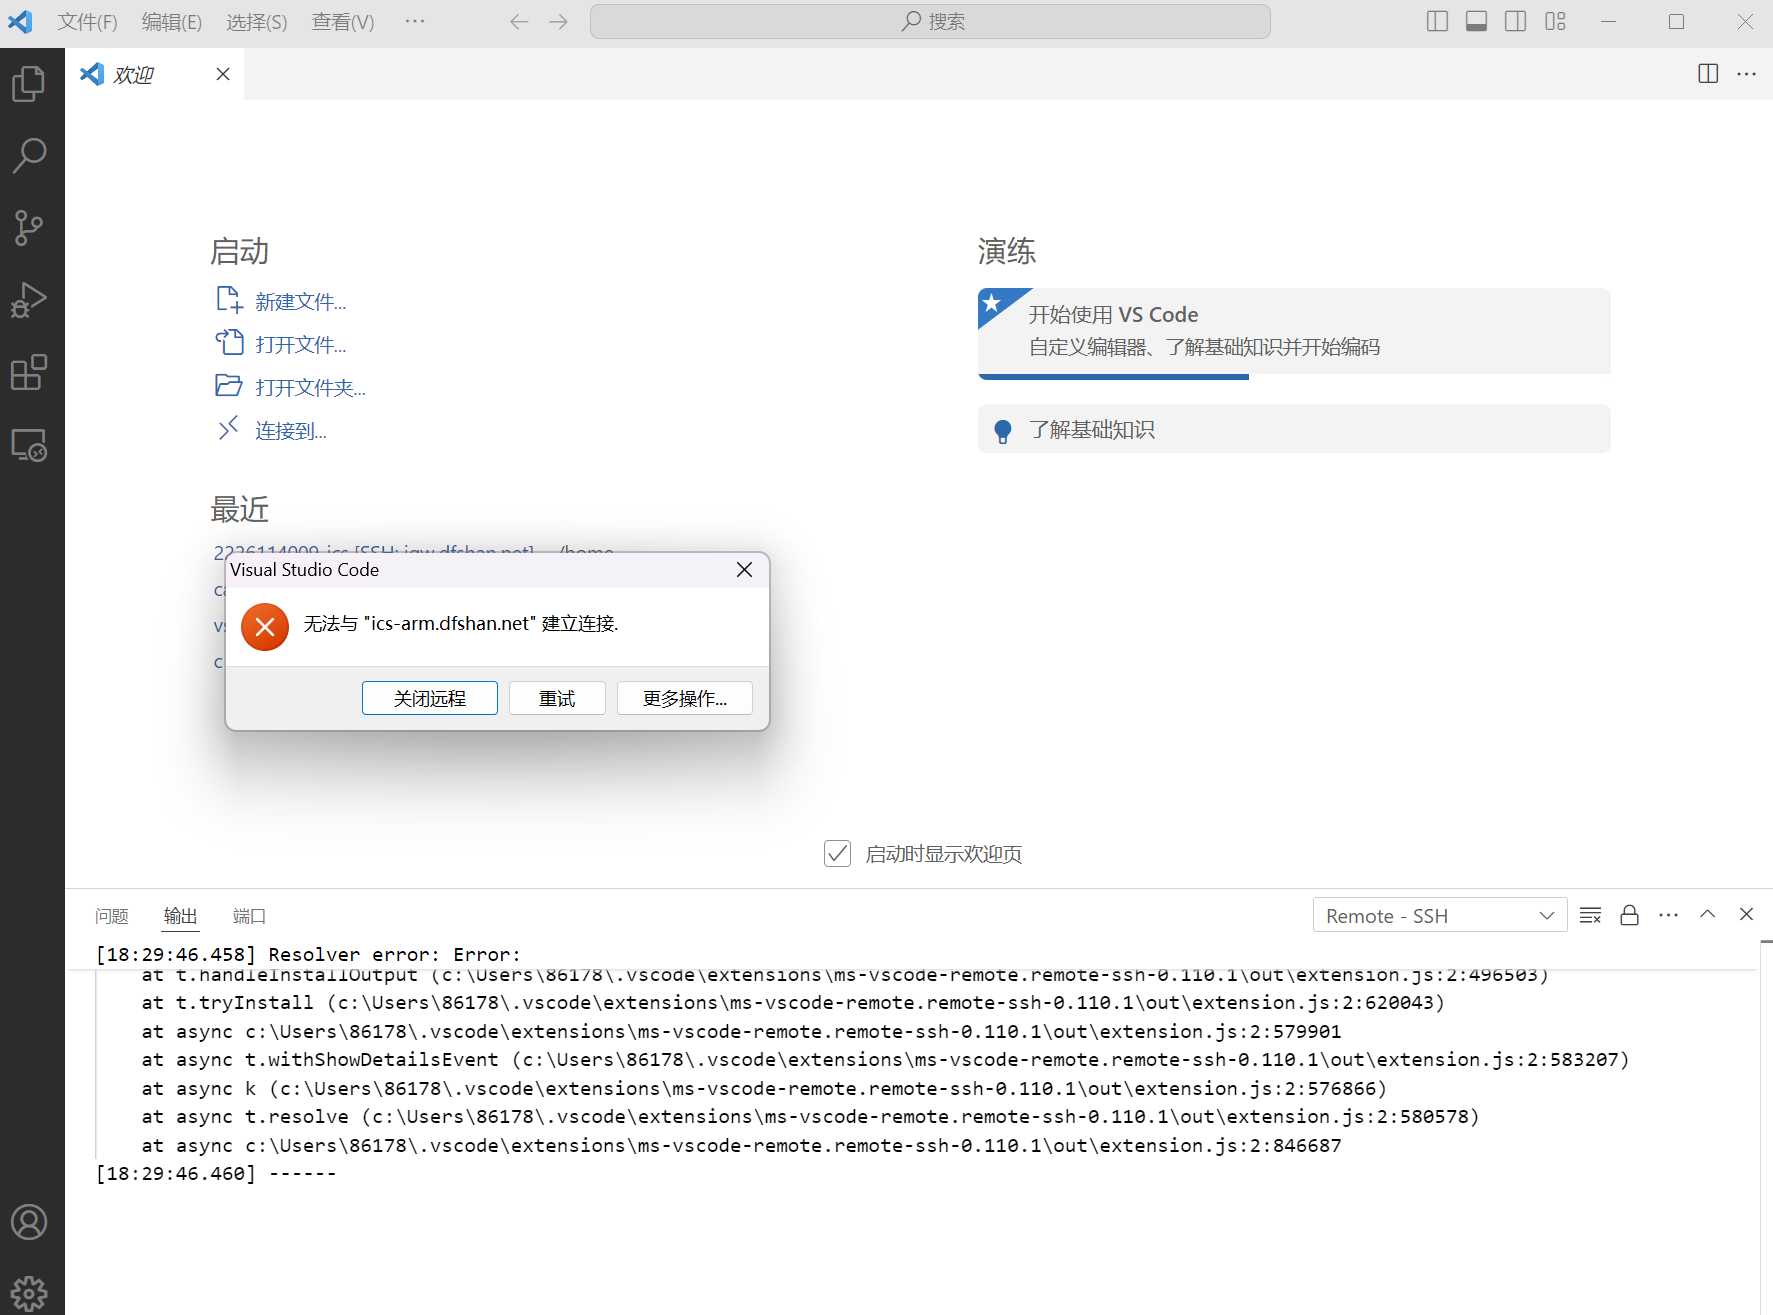Click the search command center box

pyautogui.click(x=930, y=22)
